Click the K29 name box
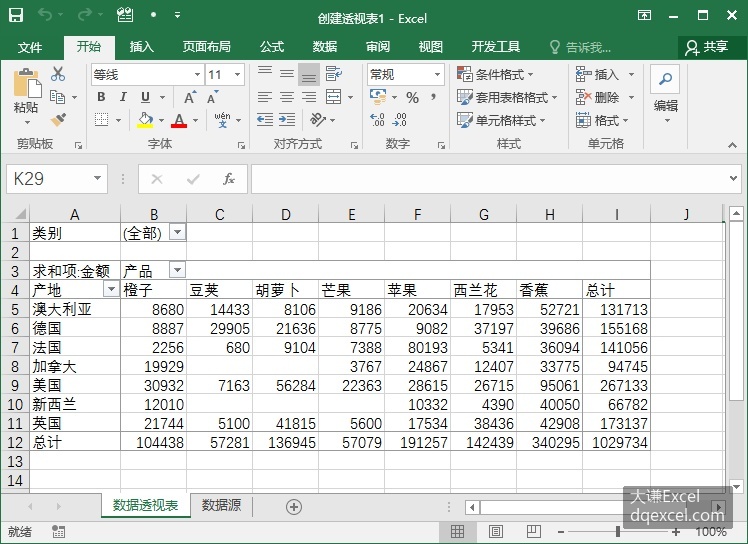This screenshot has width=748, height=544. coord(56,179)
